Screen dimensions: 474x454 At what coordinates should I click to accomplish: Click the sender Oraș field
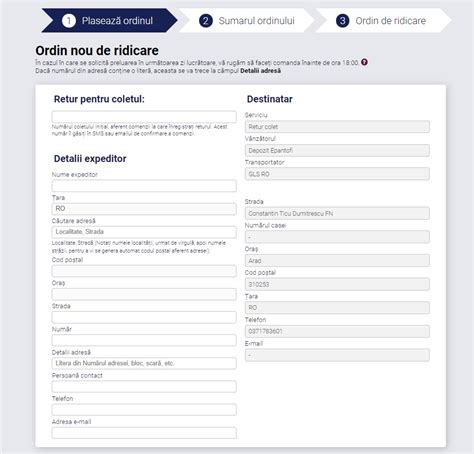pos(144,294)
